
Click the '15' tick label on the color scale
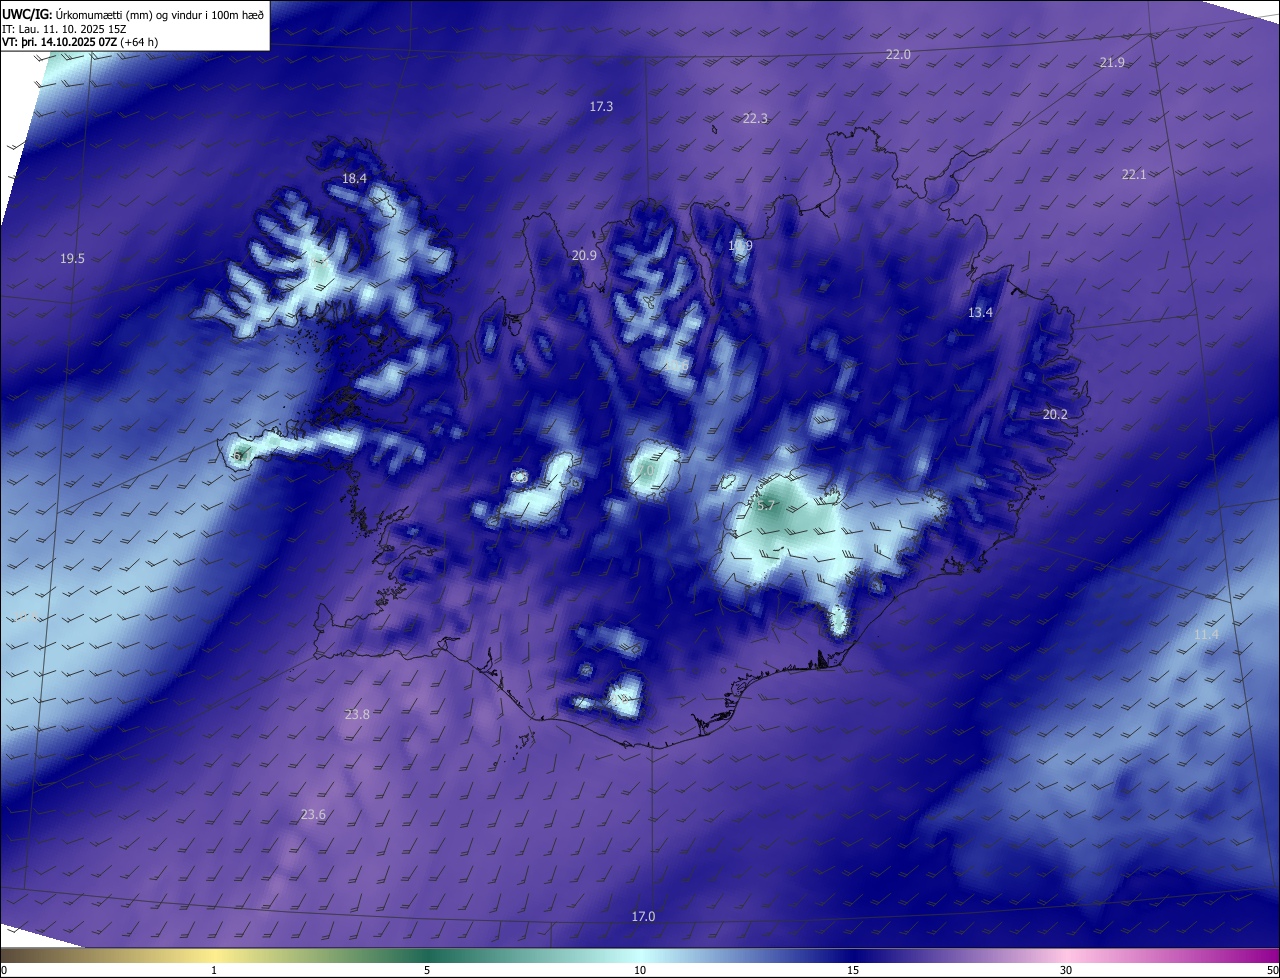[853, 971]
